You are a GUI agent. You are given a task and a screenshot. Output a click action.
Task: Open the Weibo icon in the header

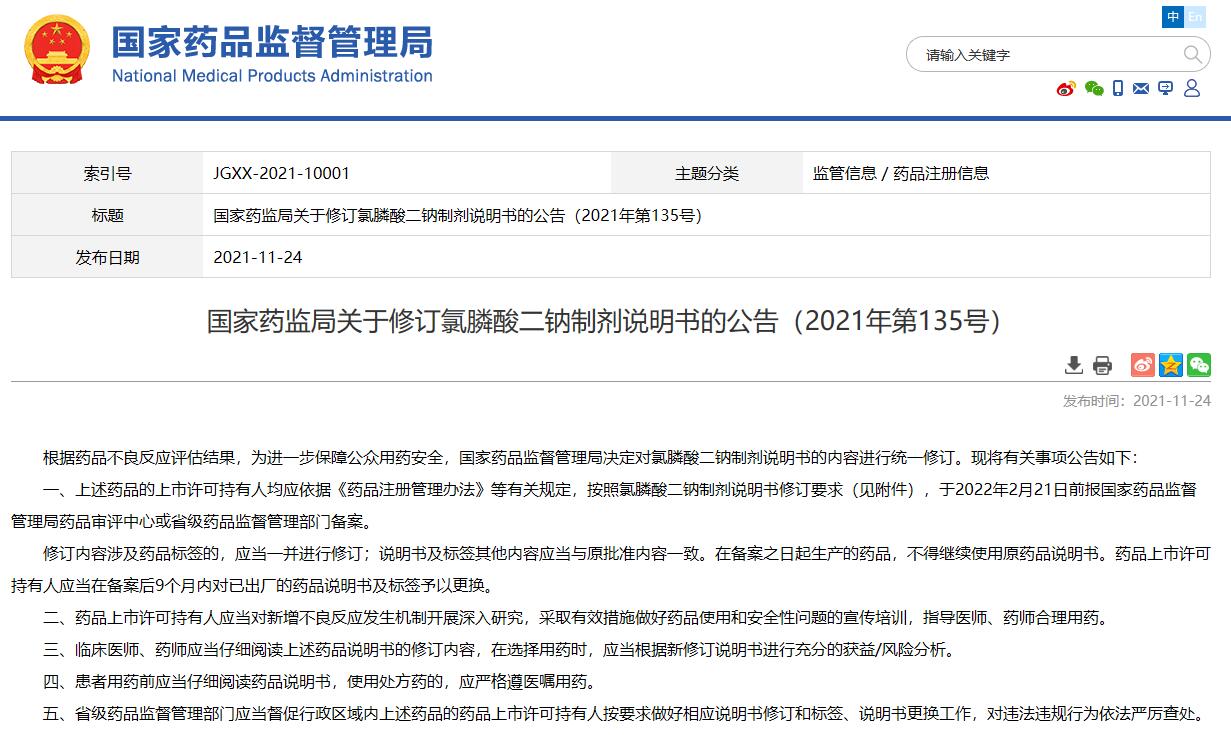[x=1066, y=89]
